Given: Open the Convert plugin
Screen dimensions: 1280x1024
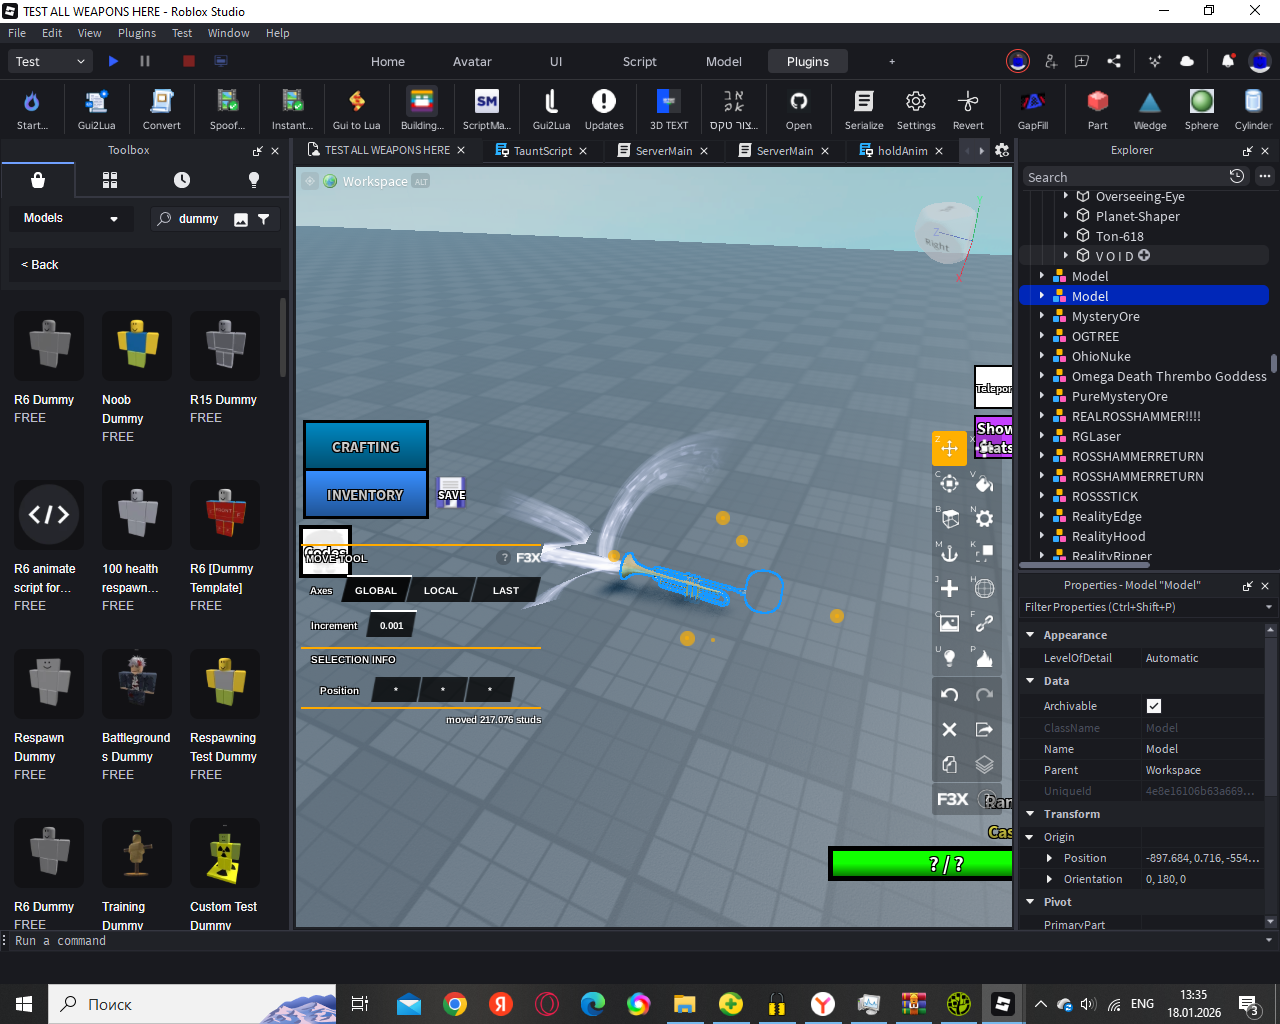Looking at the screenshot, I should click(161, 109).
